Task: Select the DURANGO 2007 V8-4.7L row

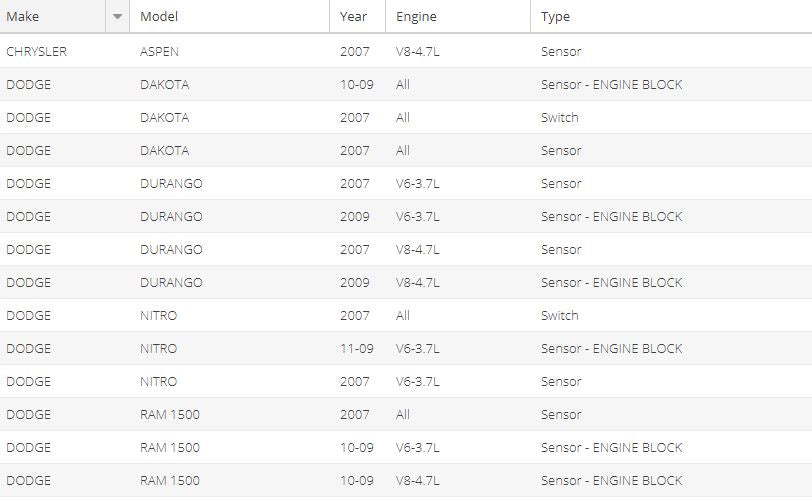Action: pos(406,250)
